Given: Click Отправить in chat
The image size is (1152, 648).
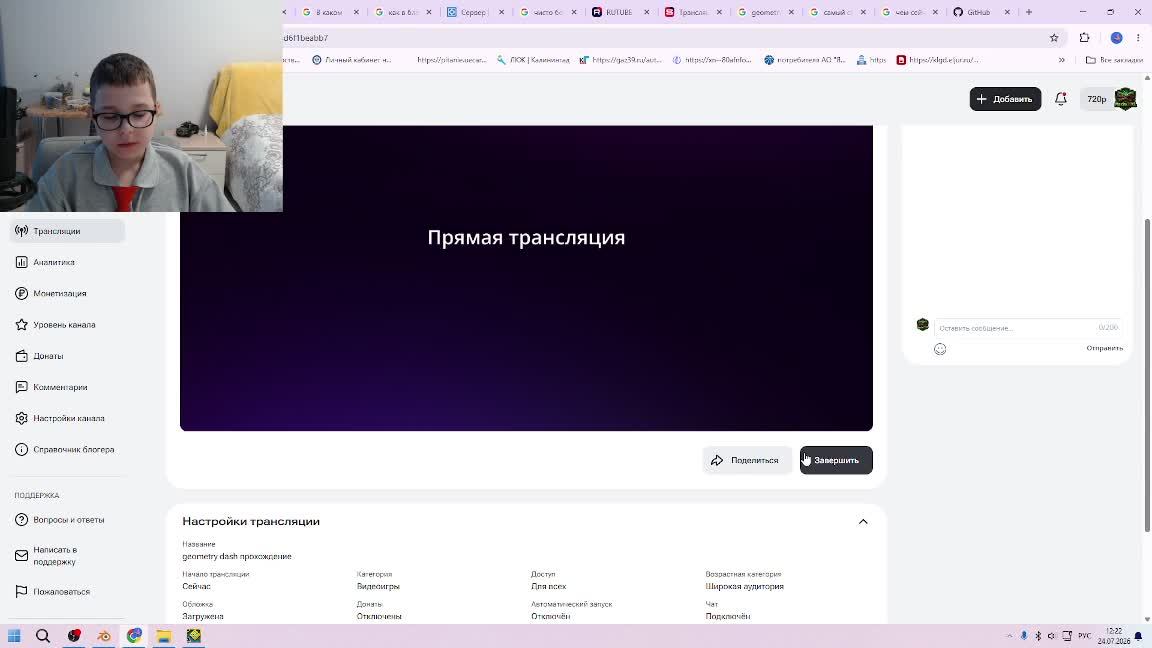Looking at the screenshot, I should (1104, 348).
